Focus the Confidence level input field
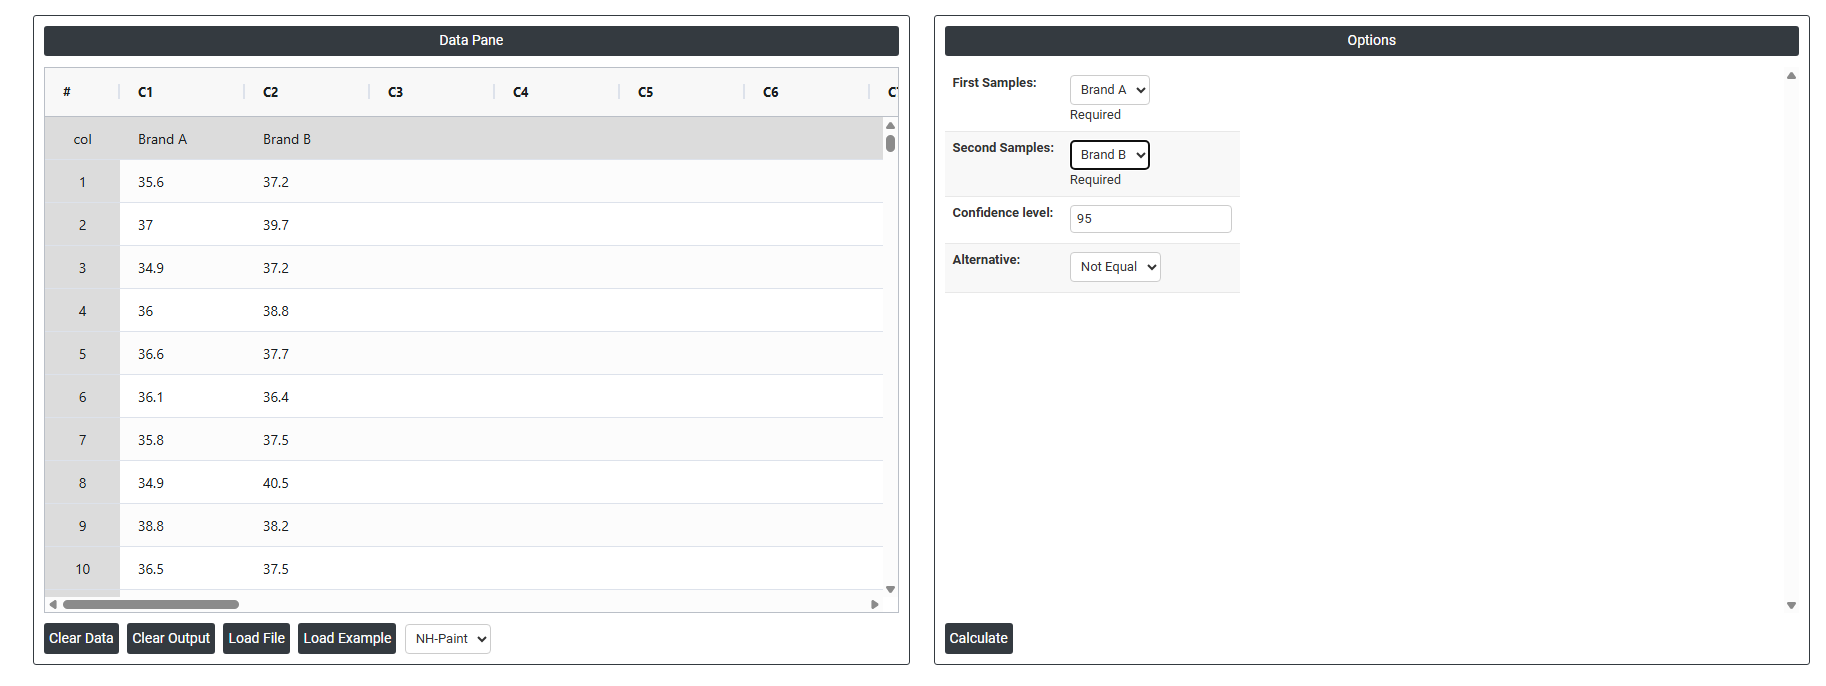The height and width of the screenshot is (686, 1826). 1150,219
